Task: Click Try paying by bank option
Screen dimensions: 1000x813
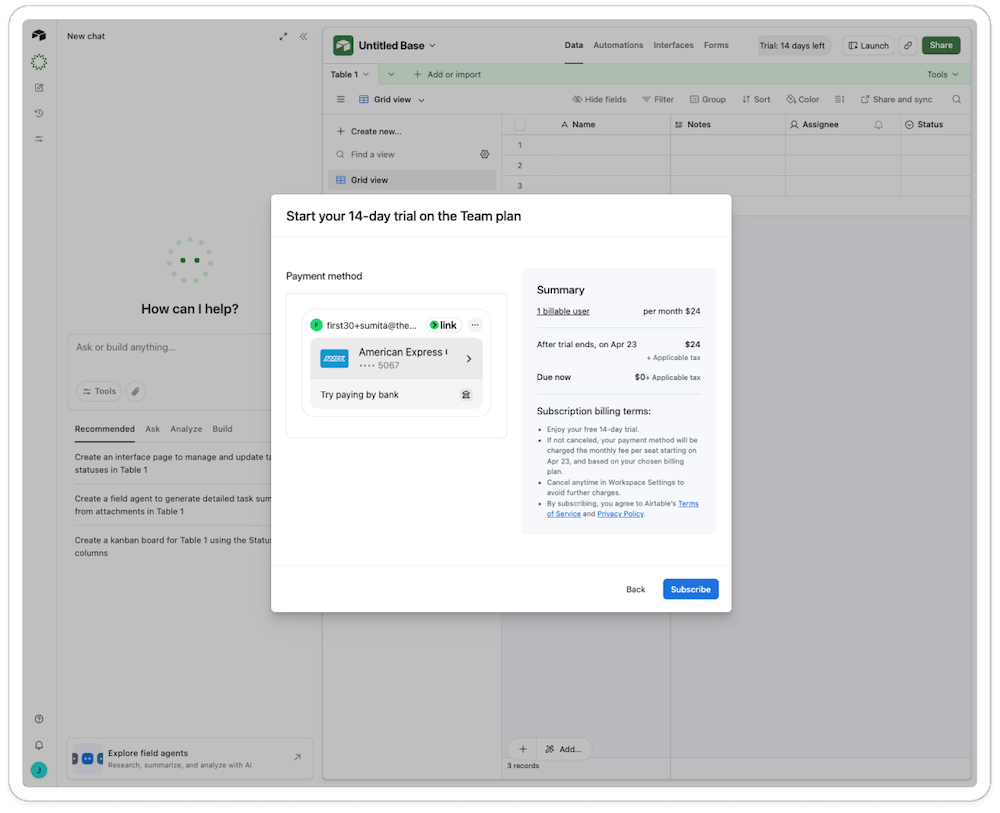Action: point(396,395)
